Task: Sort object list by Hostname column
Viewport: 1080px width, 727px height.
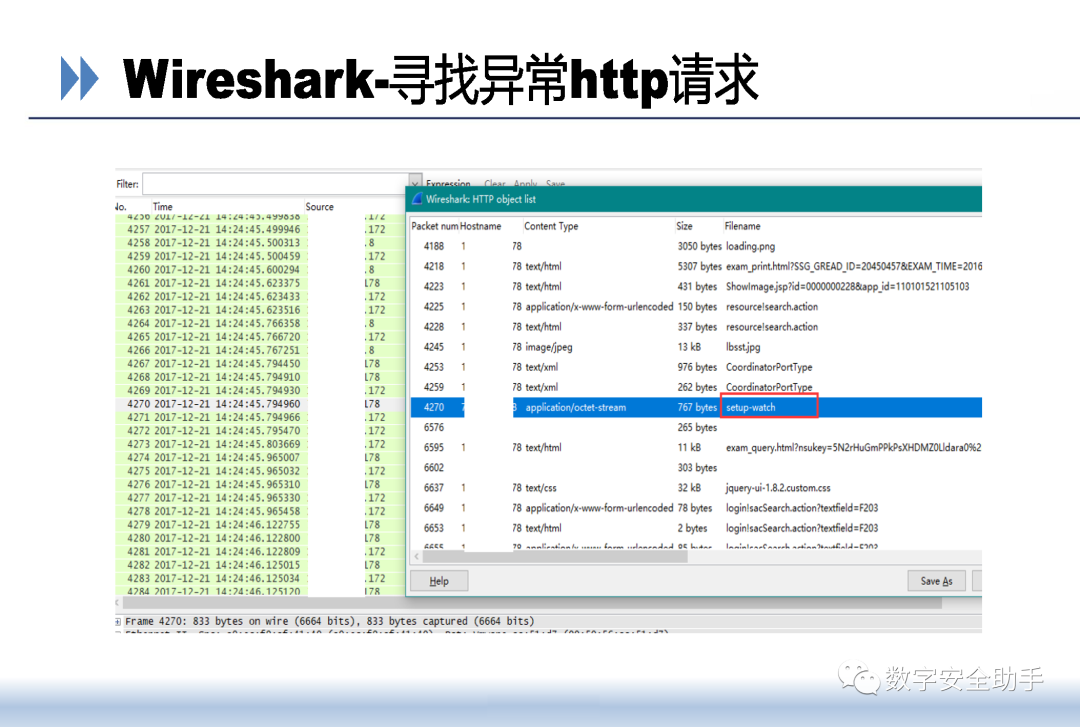Action: (x=481, y=226)
